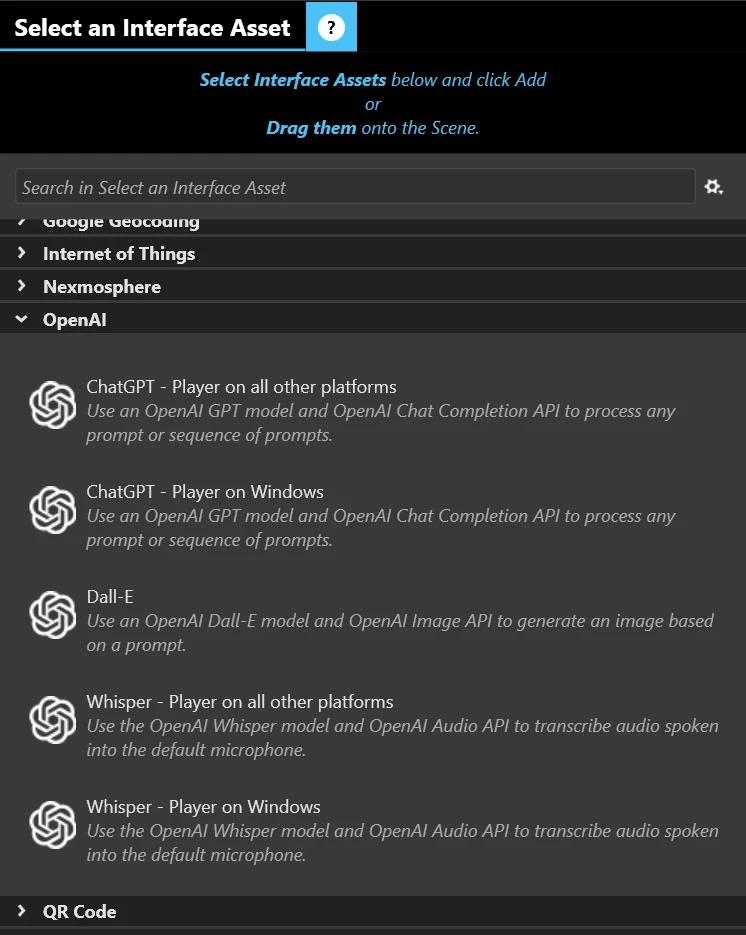
Task: Click the blue question mark help icon
Action: (331, 27)
